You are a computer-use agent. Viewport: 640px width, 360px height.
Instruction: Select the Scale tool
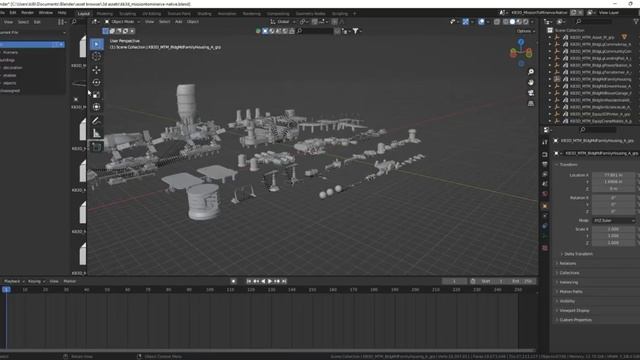[96, 95]
